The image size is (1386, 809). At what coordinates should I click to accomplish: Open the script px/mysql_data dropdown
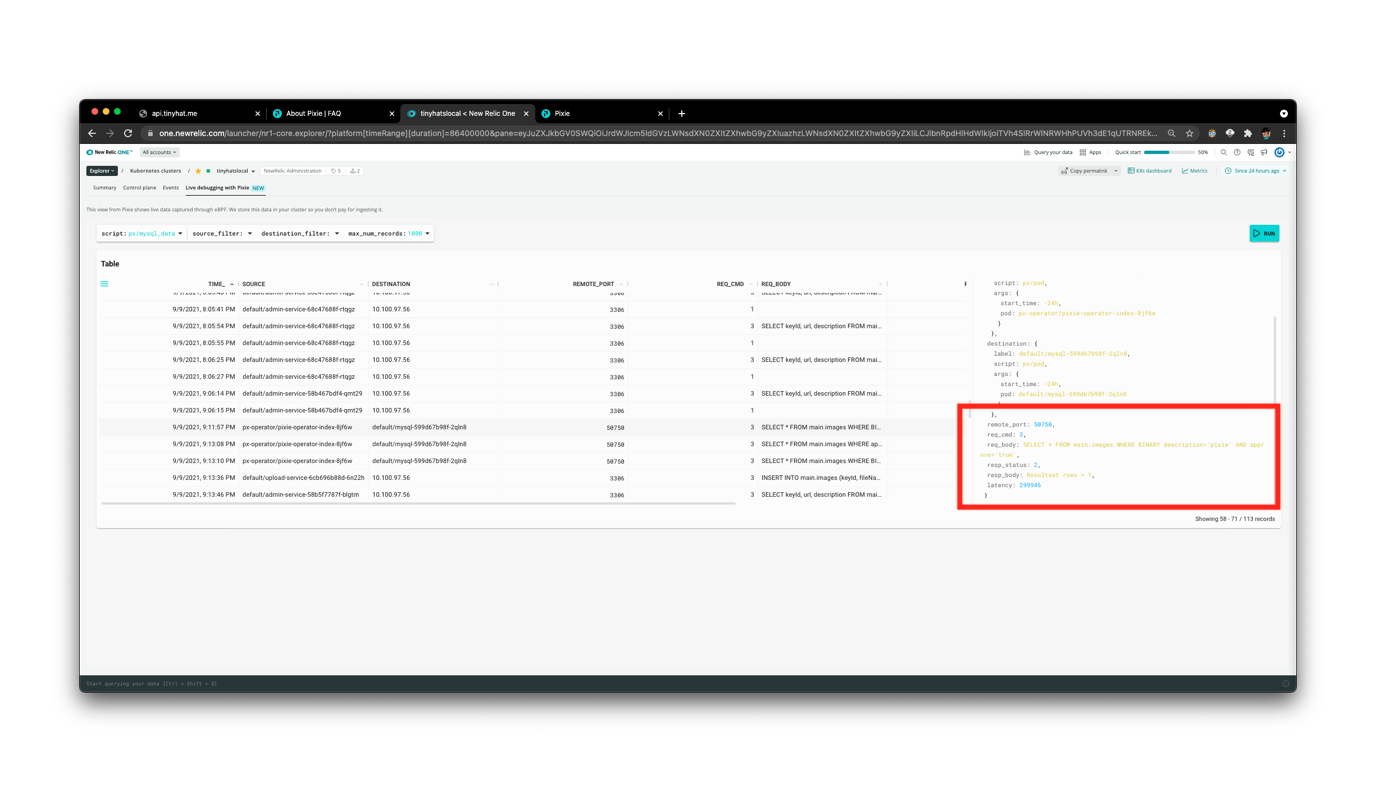coord(152,232)
